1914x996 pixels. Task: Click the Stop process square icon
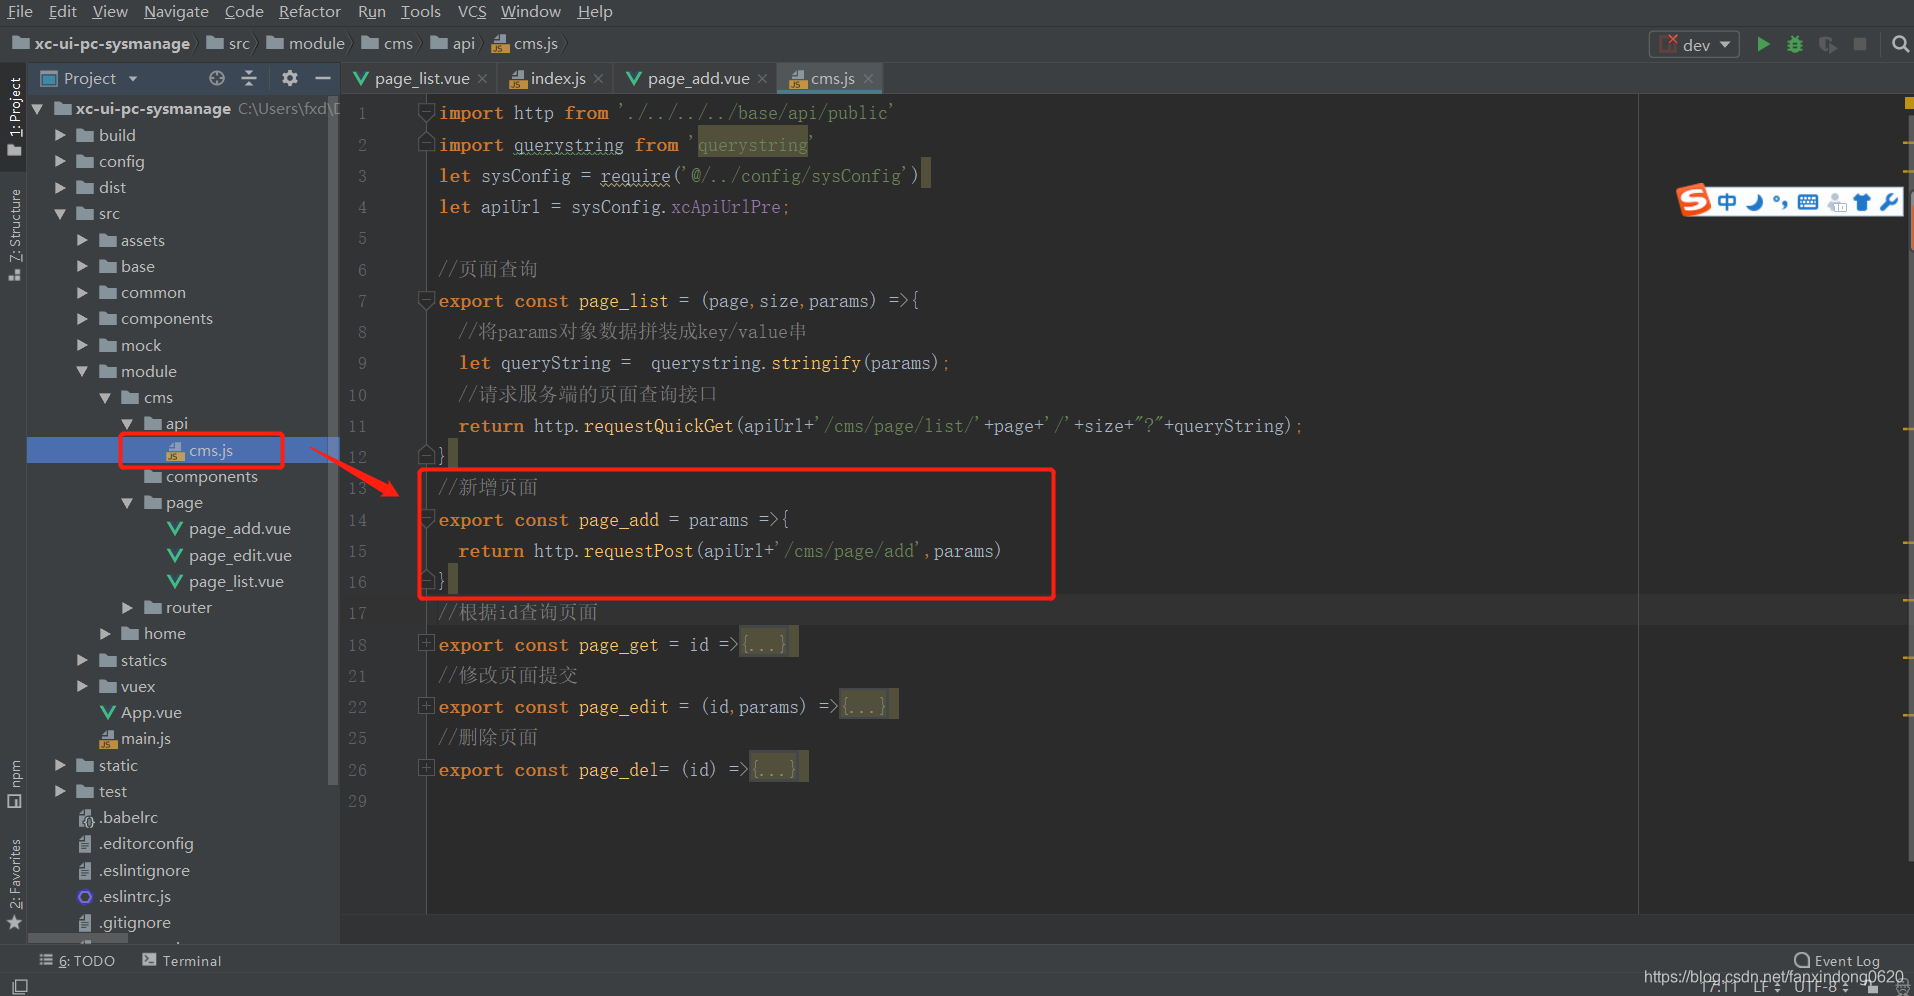coord(1860,44)
